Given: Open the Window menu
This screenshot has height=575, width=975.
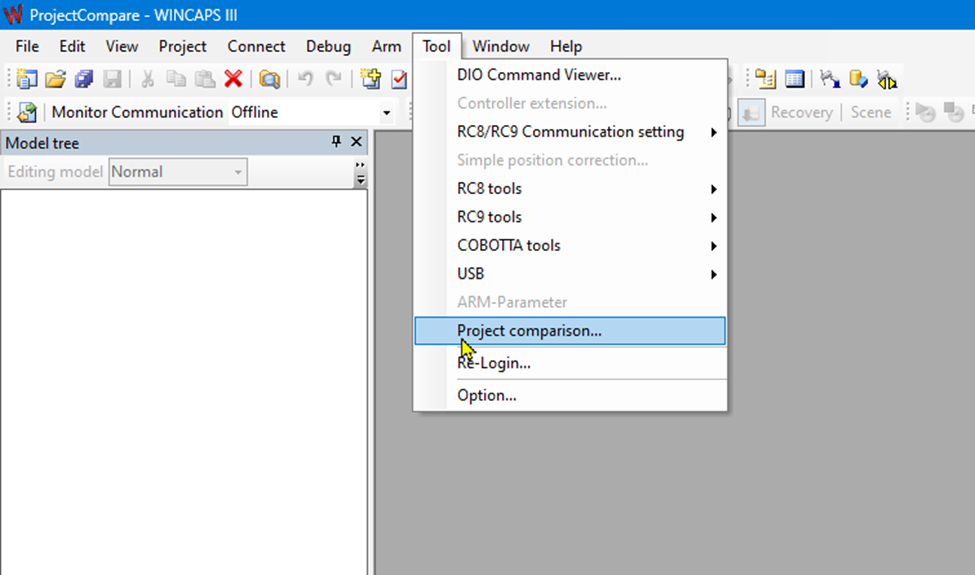Looking at the screenshot, I should point(501,47).
